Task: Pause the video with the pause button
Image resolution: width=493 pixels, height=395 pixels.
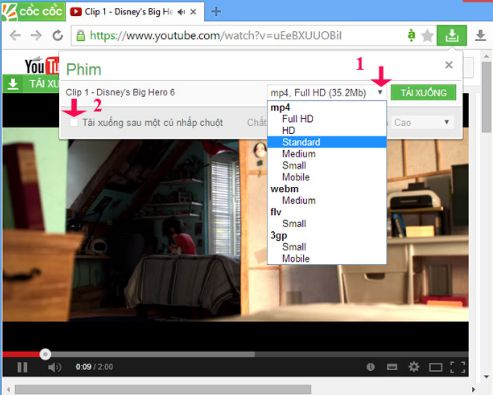Action: [x=22, y=367]
